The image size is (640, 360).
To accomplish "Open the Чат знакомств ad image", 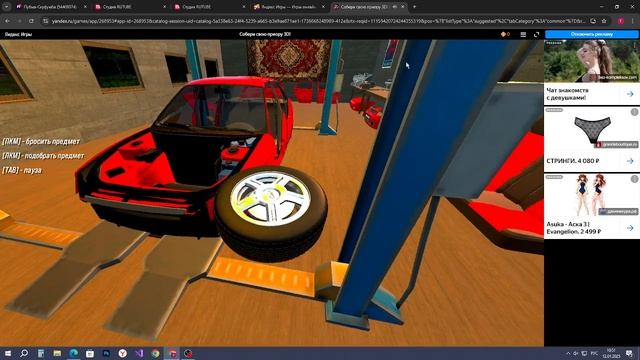I will pyautogui.click(x=591, y=61).
